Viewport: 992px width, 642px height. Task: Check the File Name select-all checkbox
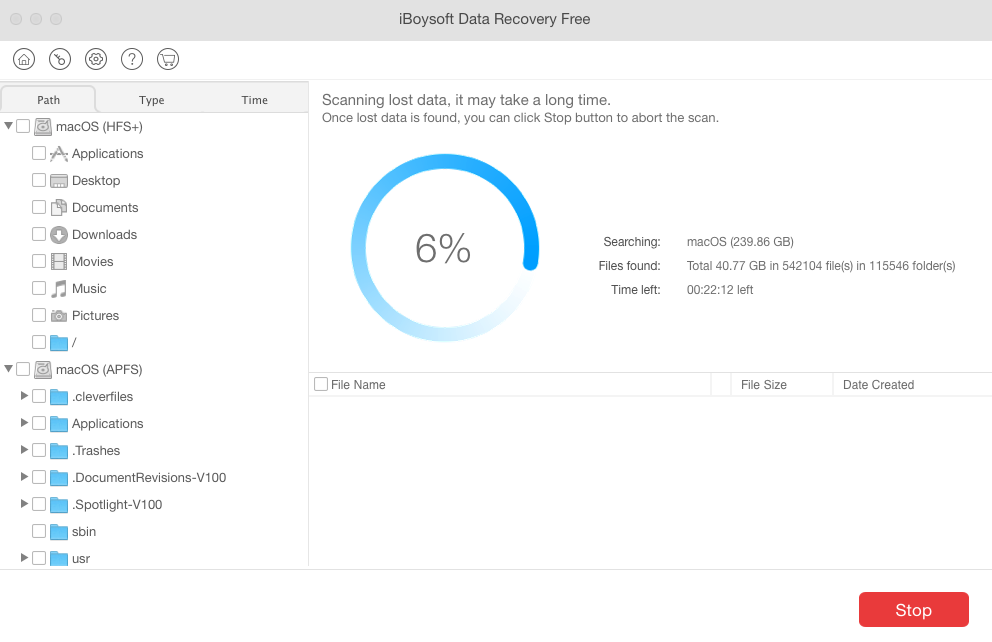[321, 384]
